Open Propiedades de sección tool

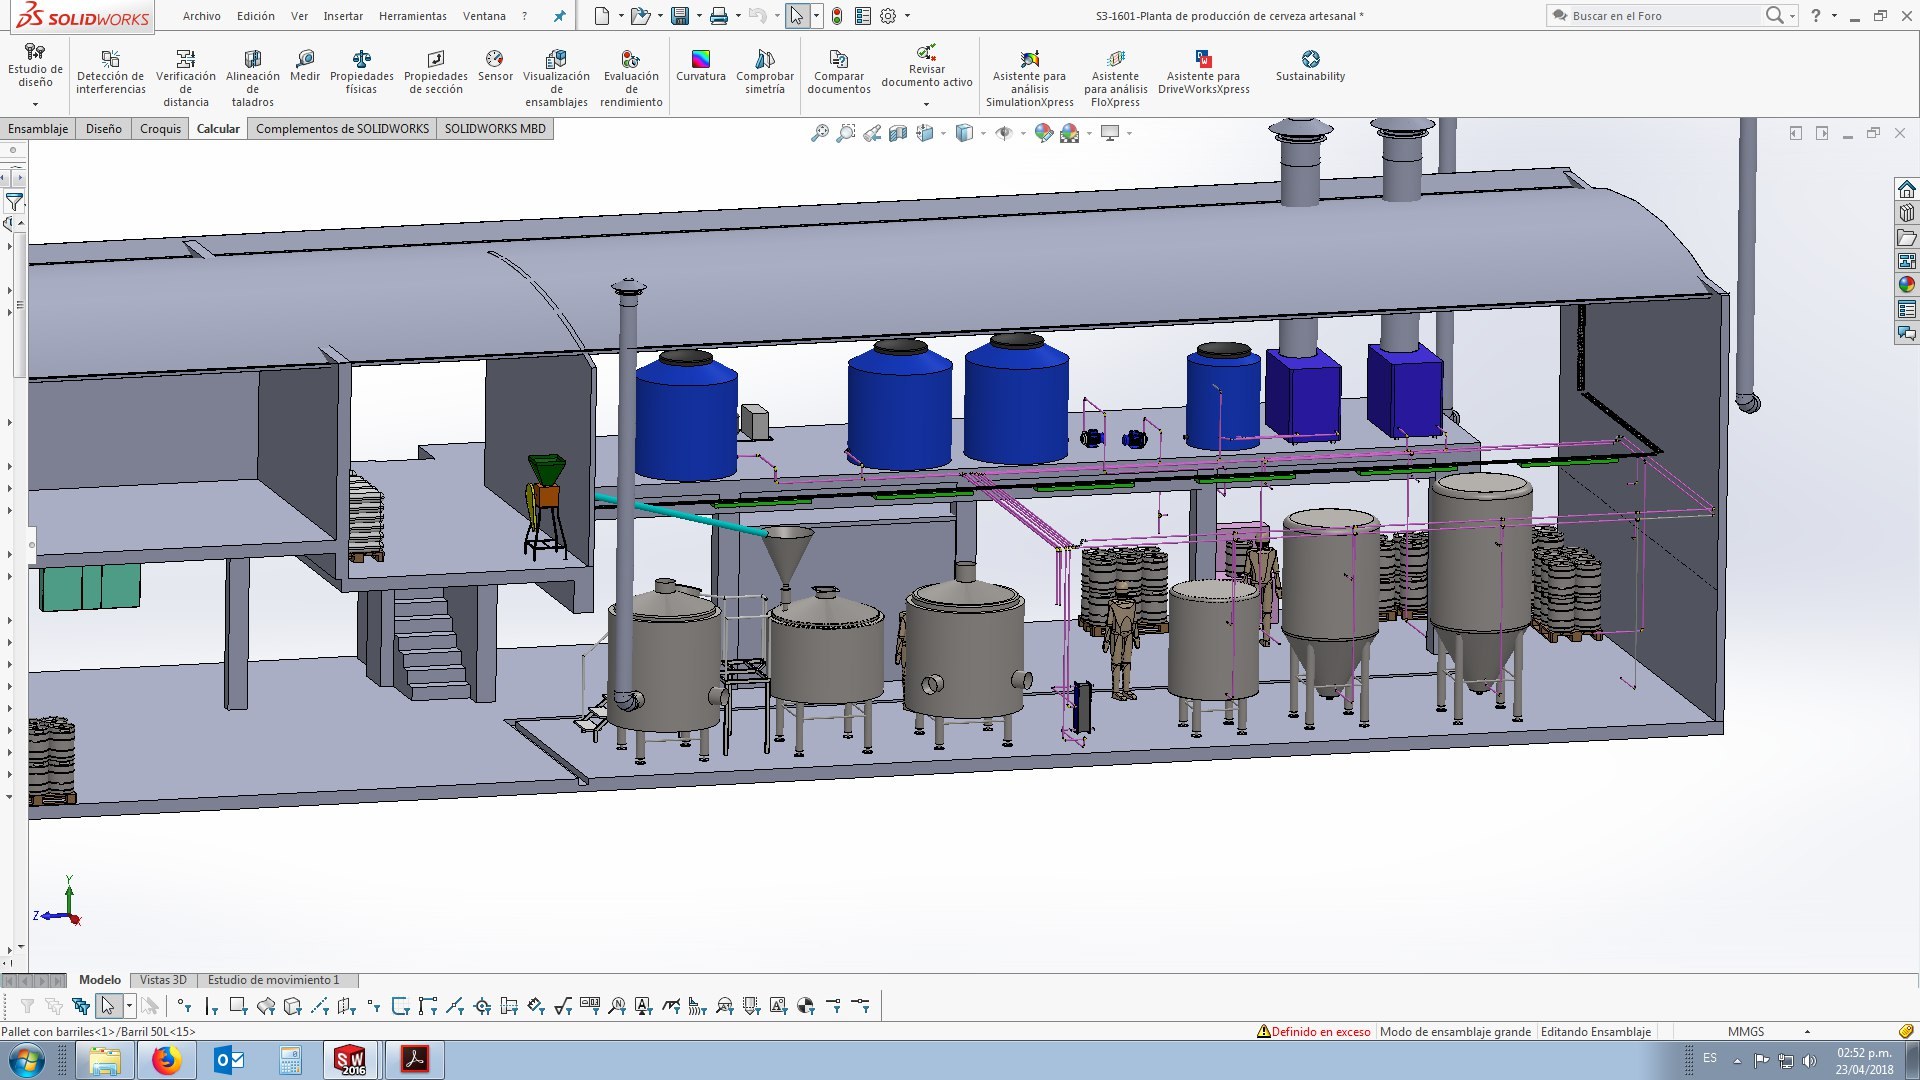(435, 74)
